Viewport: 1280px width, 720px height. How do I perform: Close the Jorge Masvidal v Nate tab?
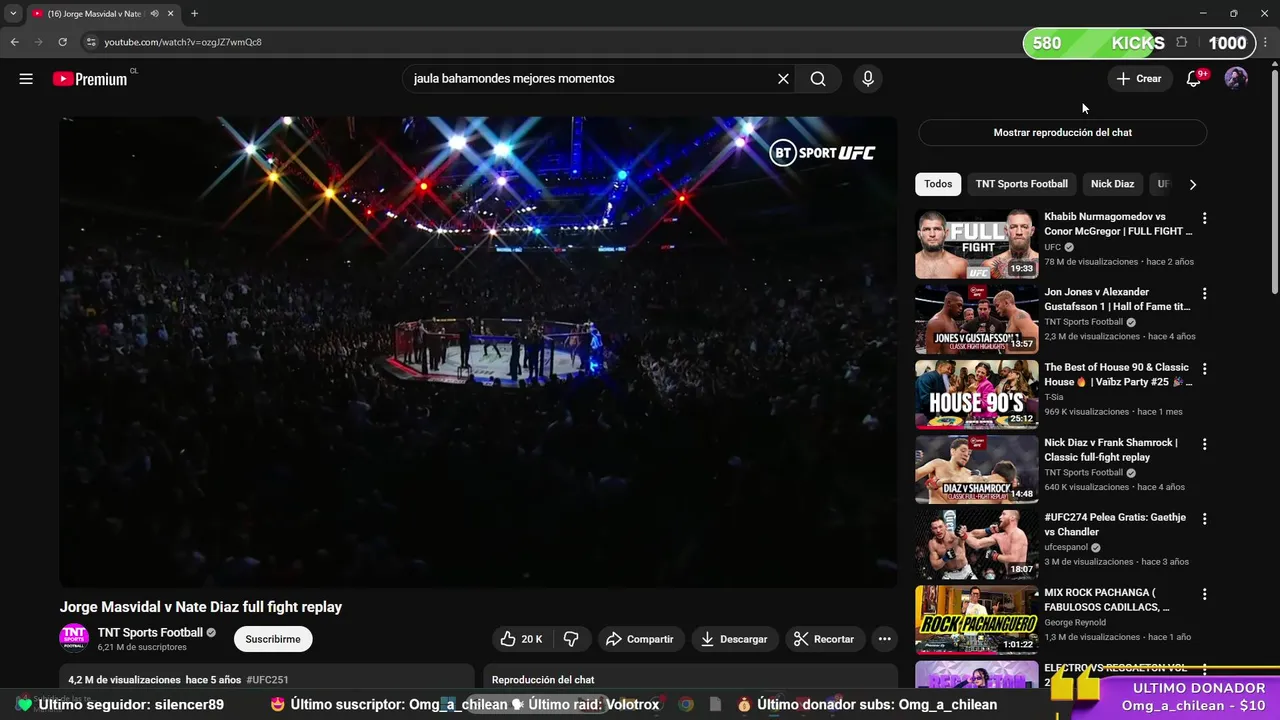click(170, 14)
